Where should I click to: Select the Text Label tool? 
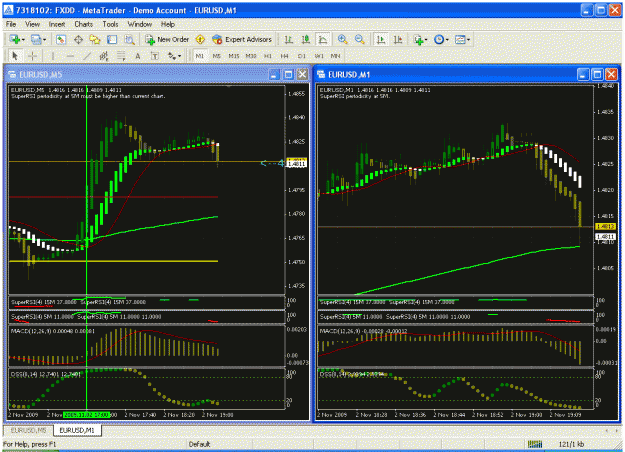pos(155,56)
